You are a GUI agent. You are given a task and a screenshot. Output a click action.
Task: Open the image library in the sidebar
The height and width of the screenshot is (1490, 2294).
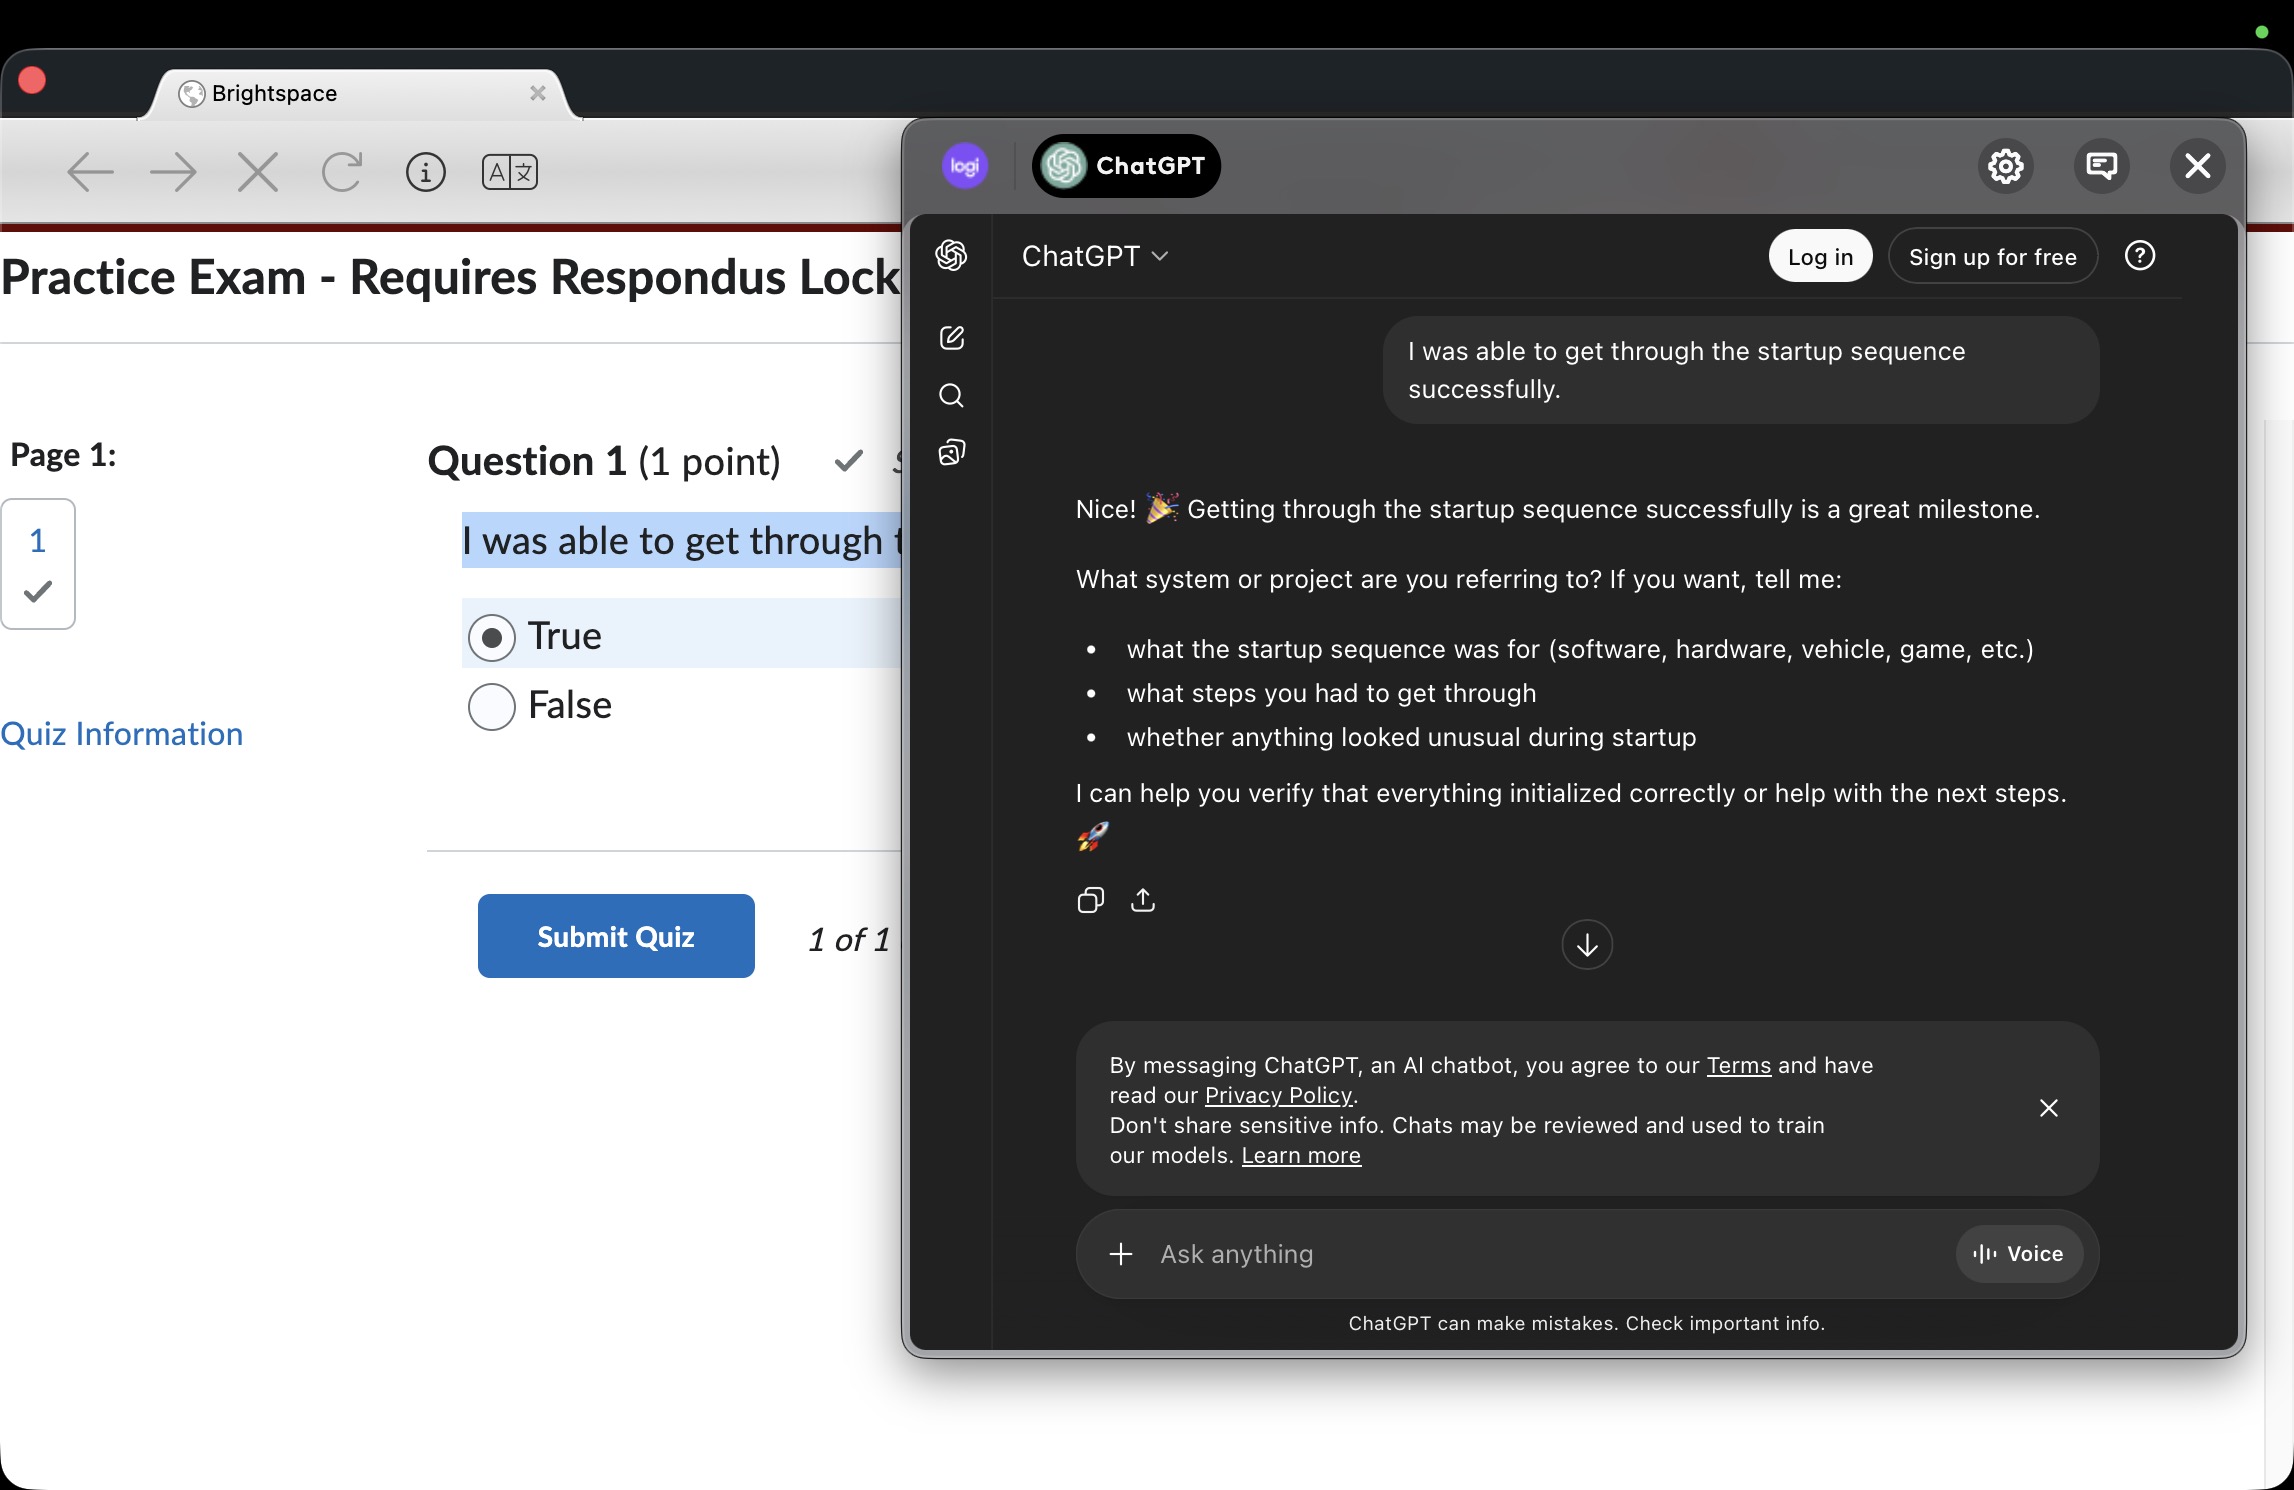coord(951,452)
